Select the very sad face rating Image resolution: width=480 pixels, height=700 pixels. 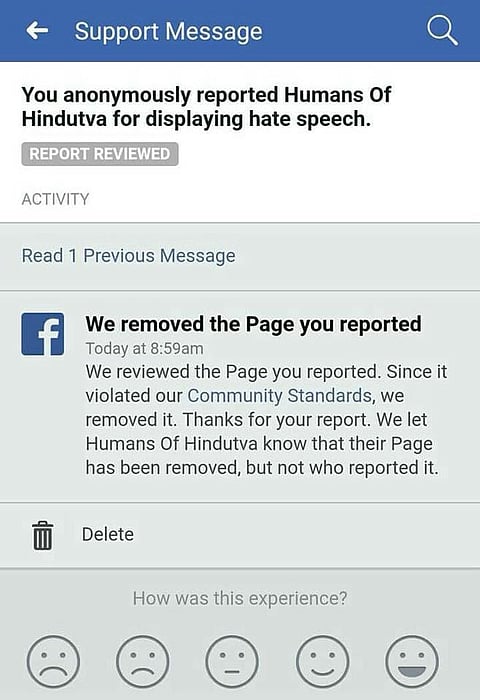53,662
